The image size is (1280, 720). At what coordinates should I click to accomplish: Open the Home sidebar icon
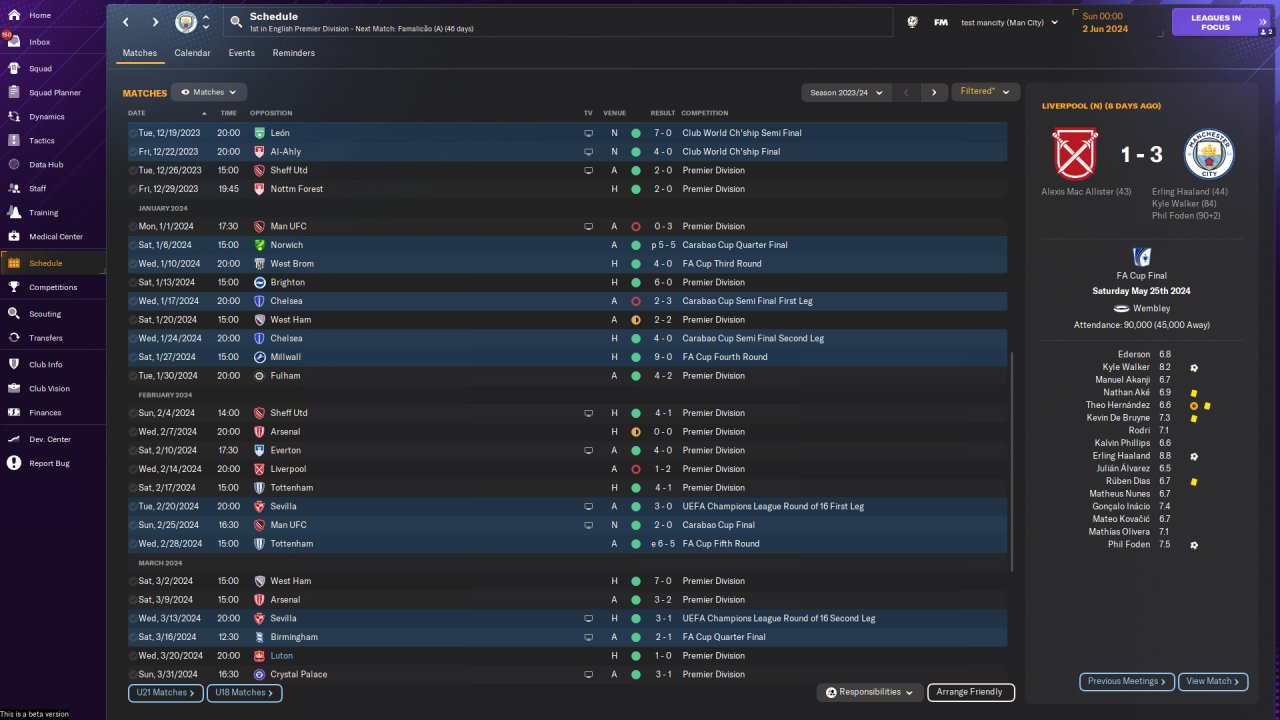point(14,15)
